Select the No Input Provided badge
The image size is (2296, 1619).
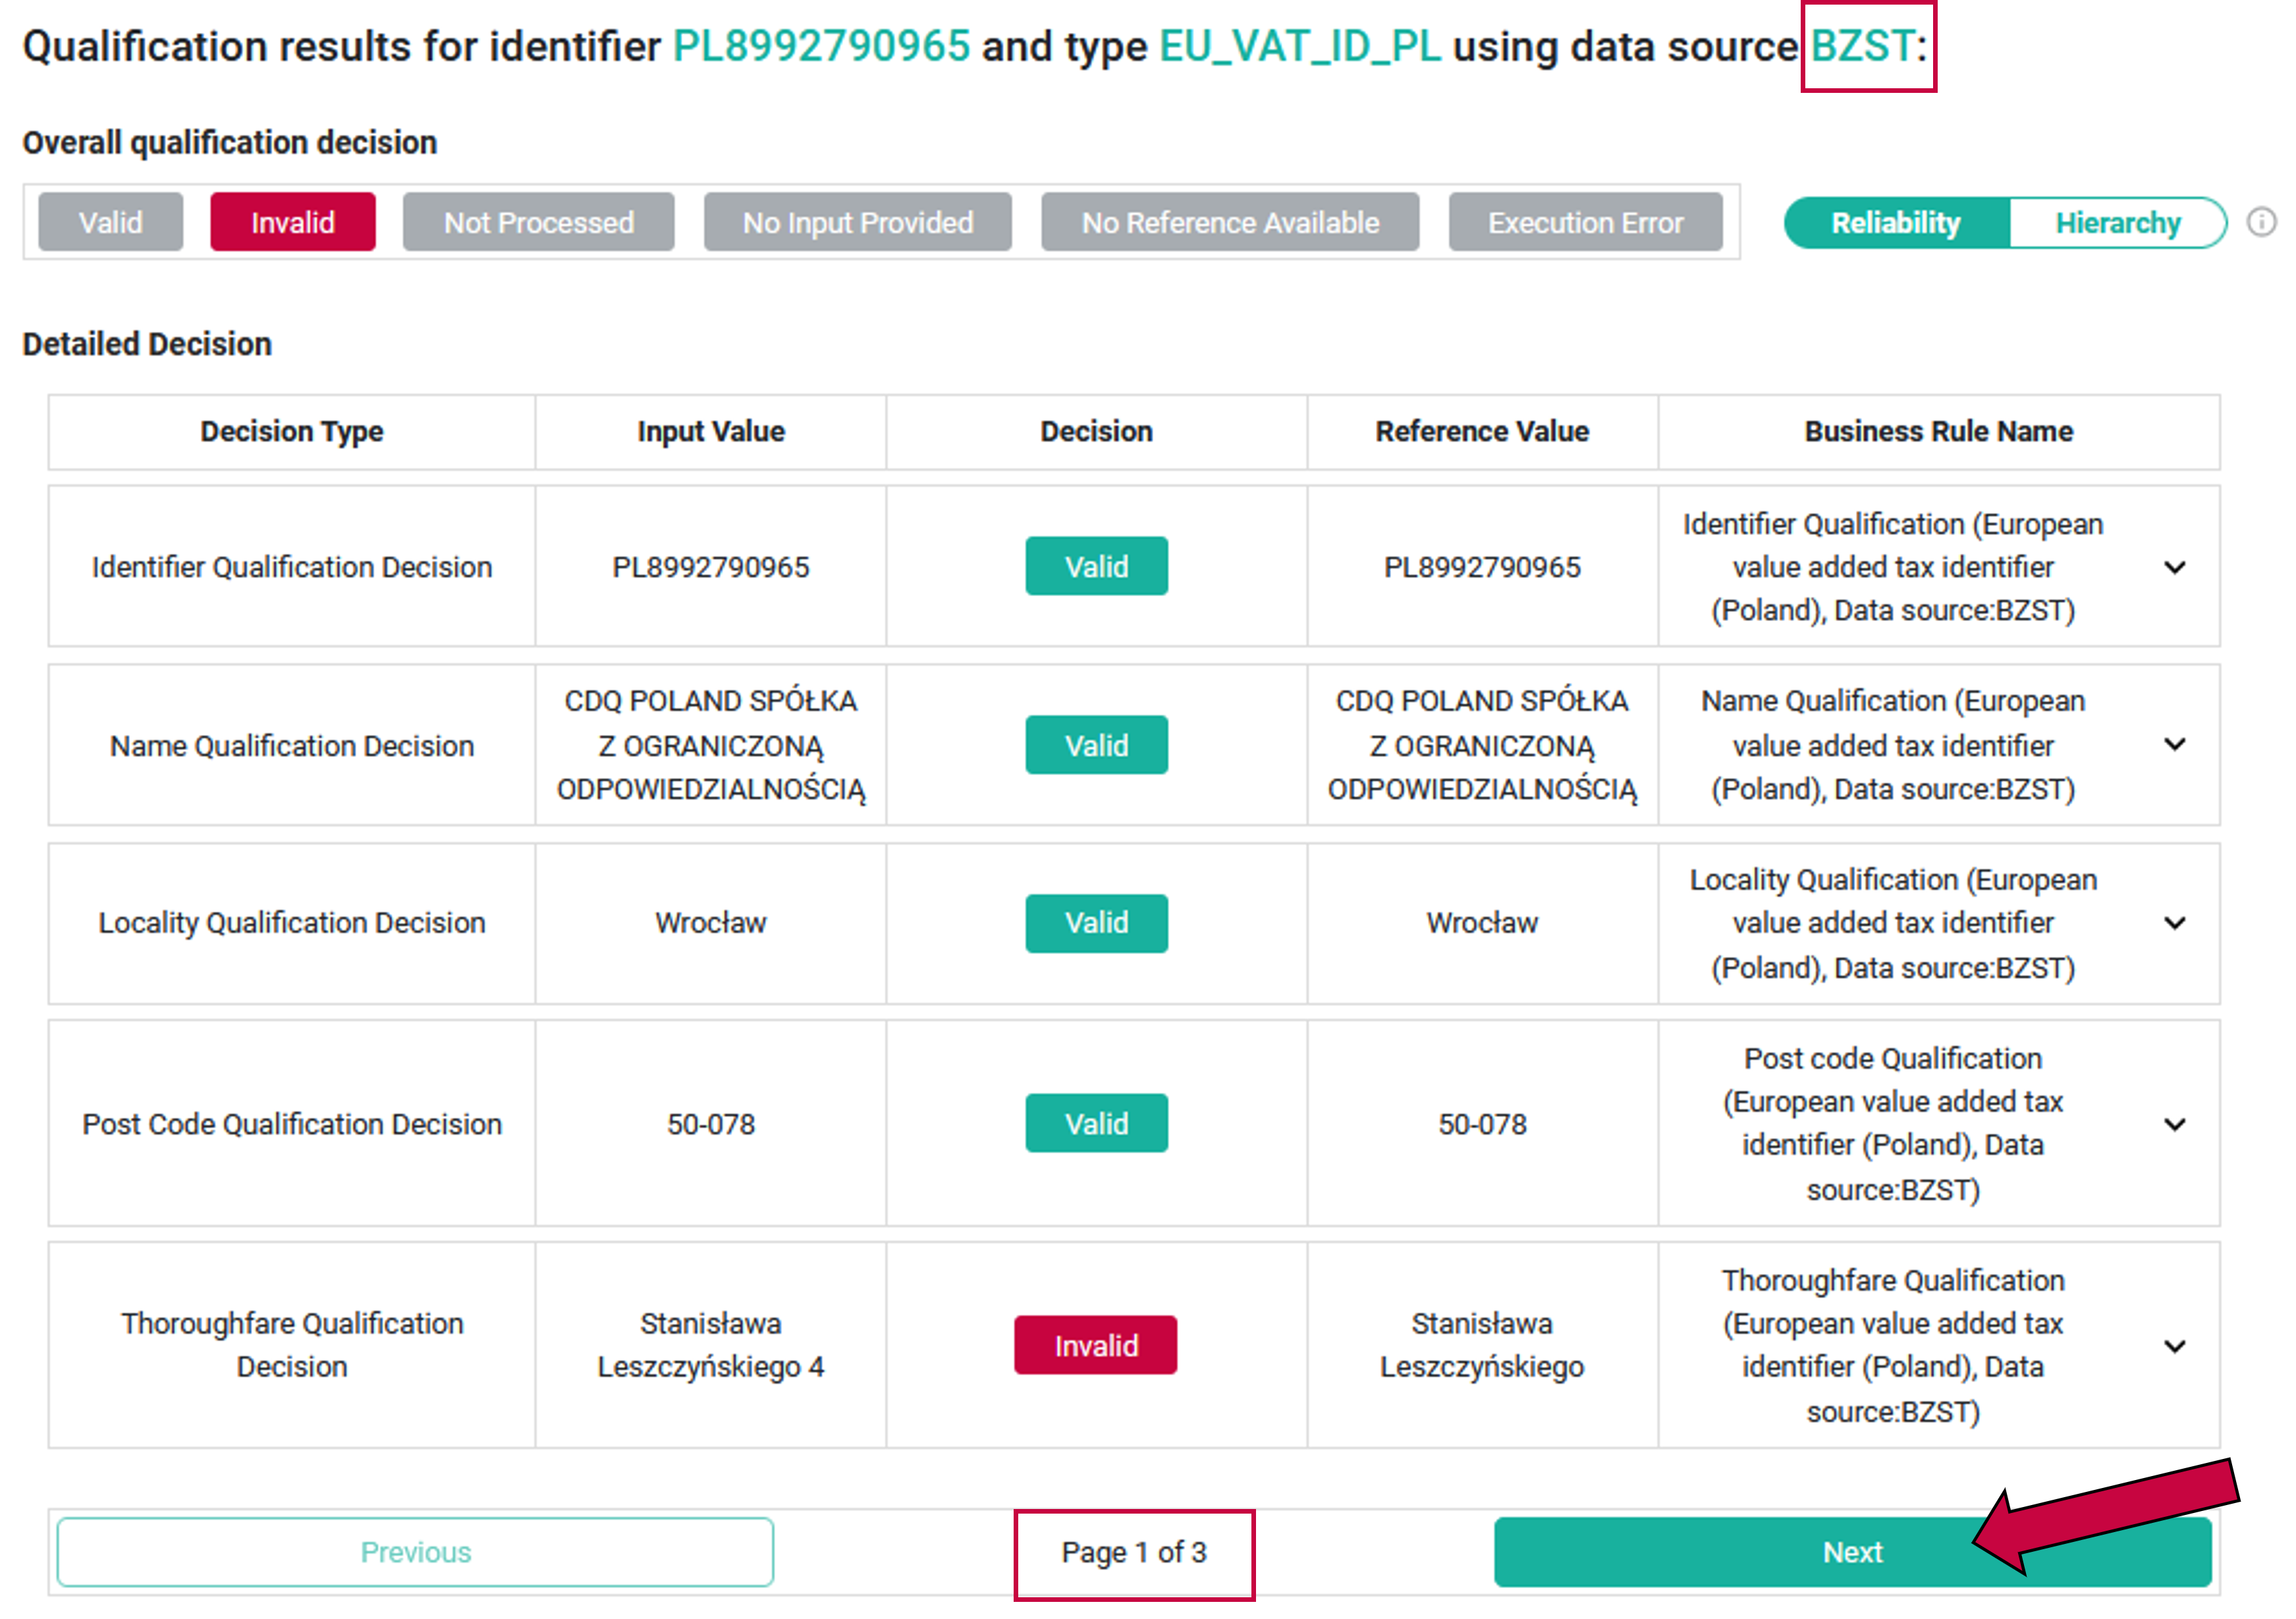click(858, 222)
